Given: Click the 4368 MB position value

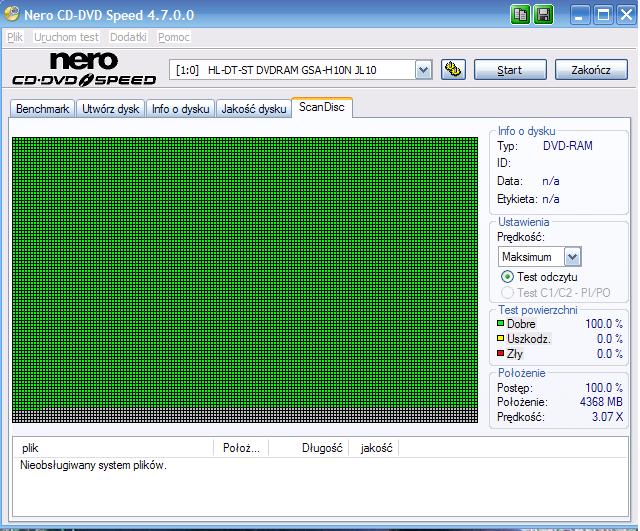Looking at the screenshot, I should pos(601,402).
